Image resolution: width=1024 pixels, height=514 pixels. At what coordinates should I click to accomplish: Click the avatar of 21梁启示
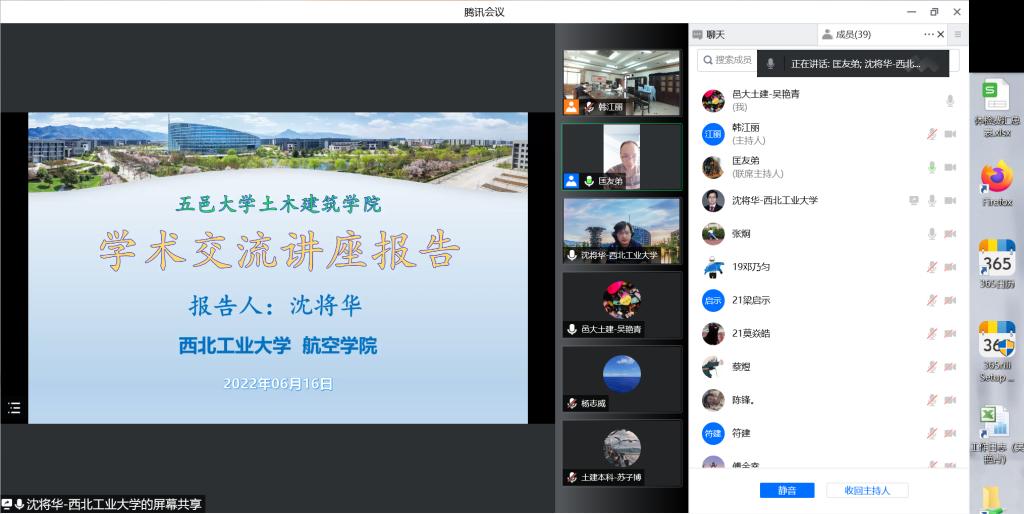[713, 300]
